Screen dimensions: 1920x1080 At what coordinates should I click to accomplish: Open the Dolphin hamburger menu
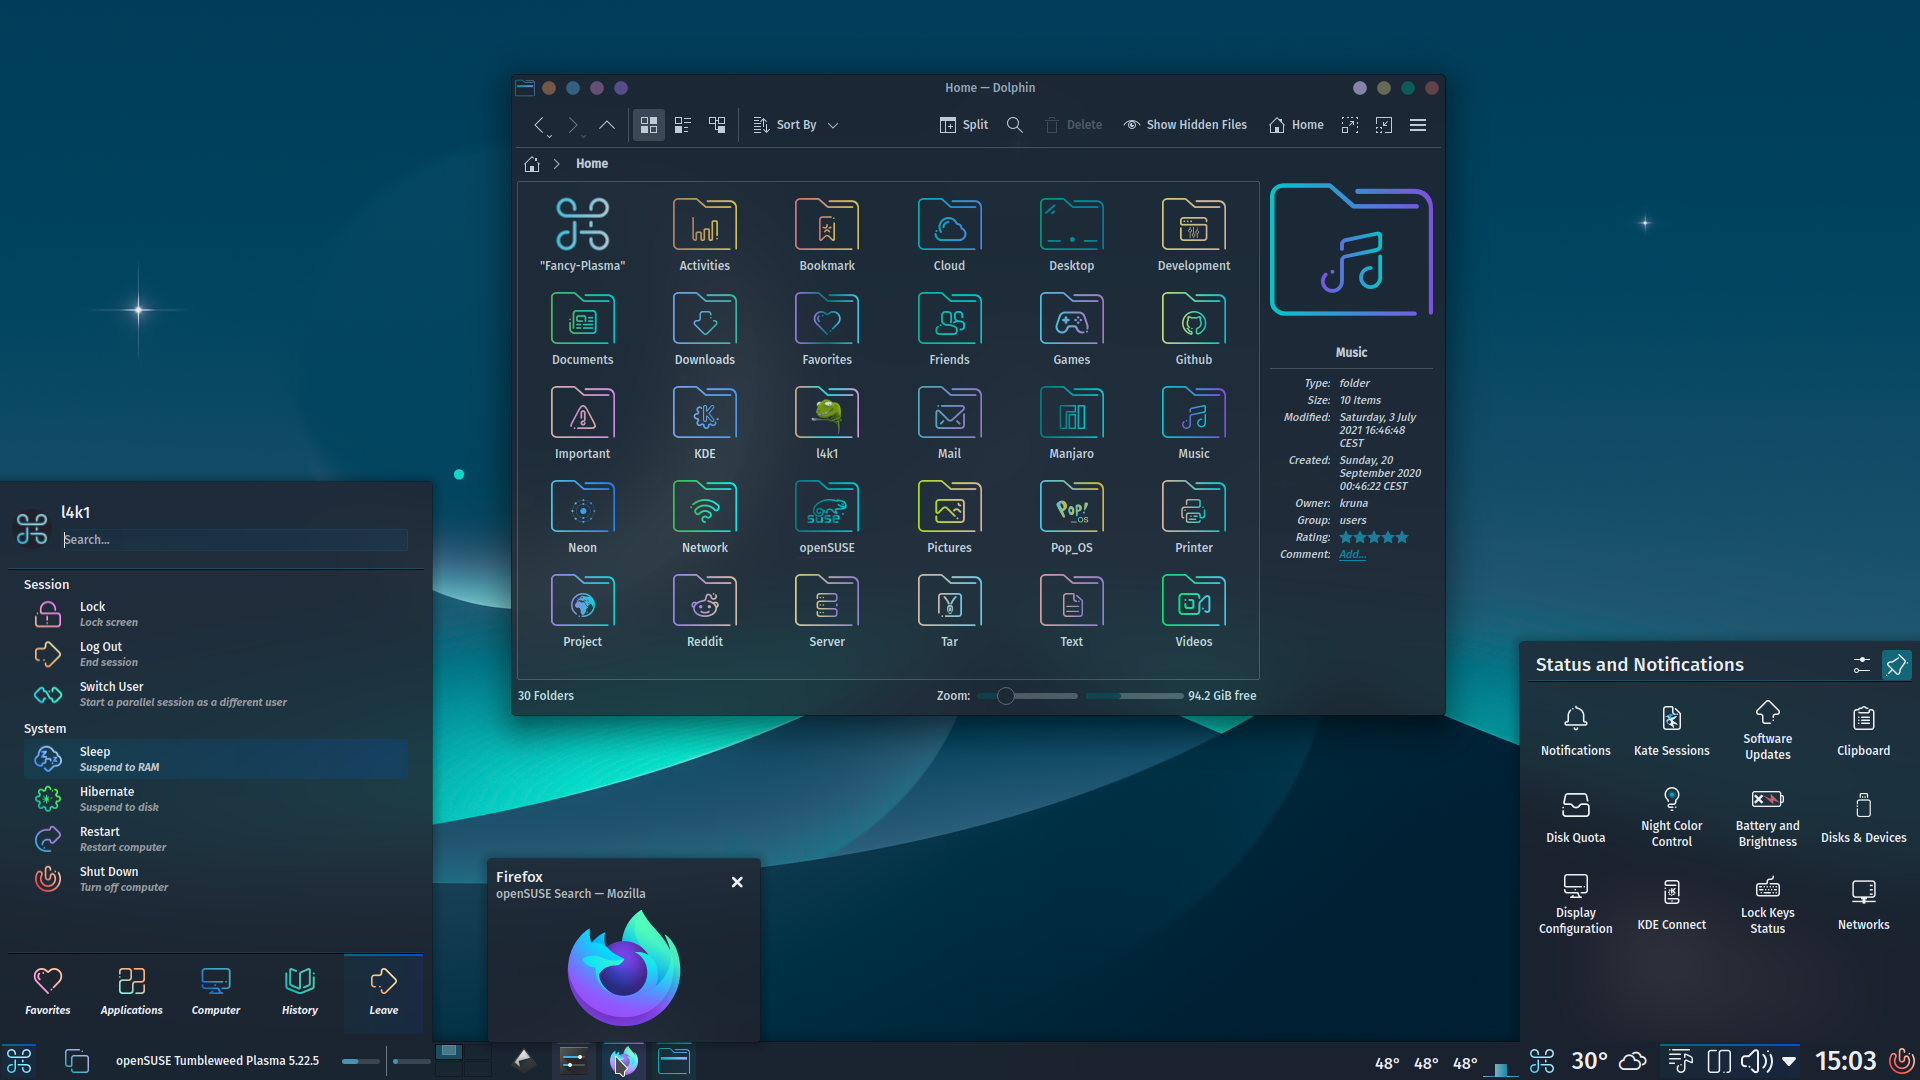point(1417,125)
